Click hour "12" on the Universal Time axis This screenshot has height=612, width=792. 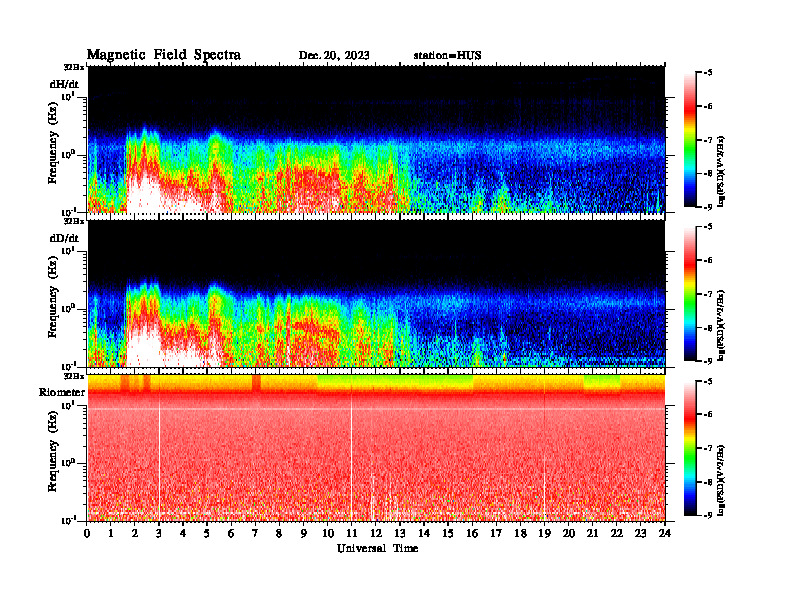click(376, 533)
